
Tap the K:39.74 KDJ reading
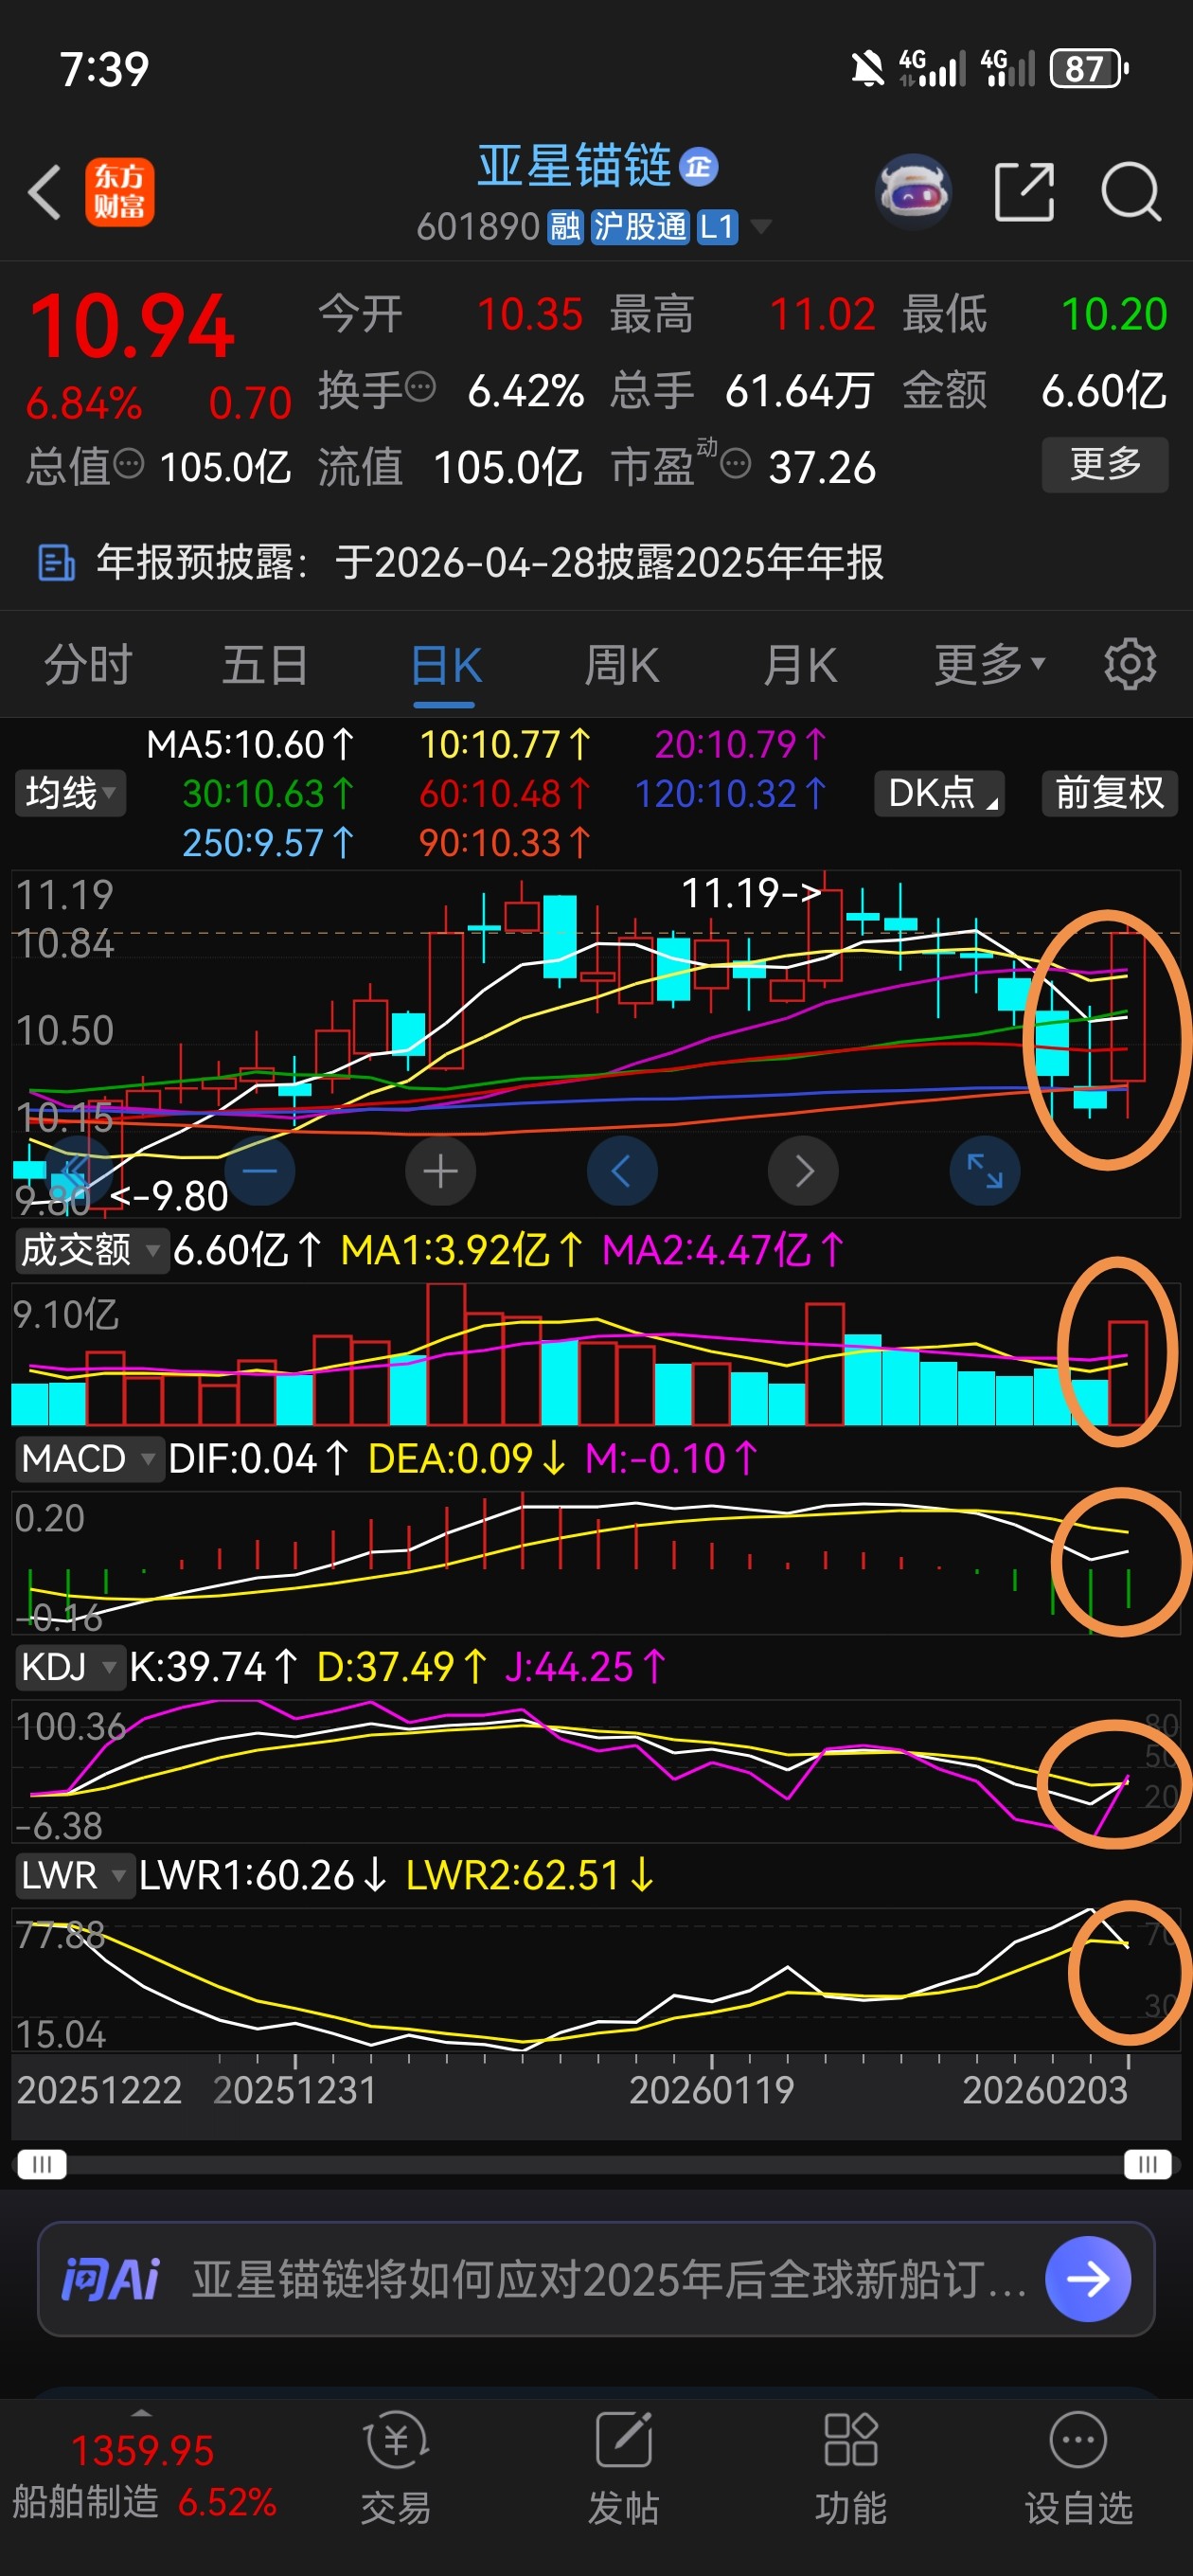(x=213, y=1667)
